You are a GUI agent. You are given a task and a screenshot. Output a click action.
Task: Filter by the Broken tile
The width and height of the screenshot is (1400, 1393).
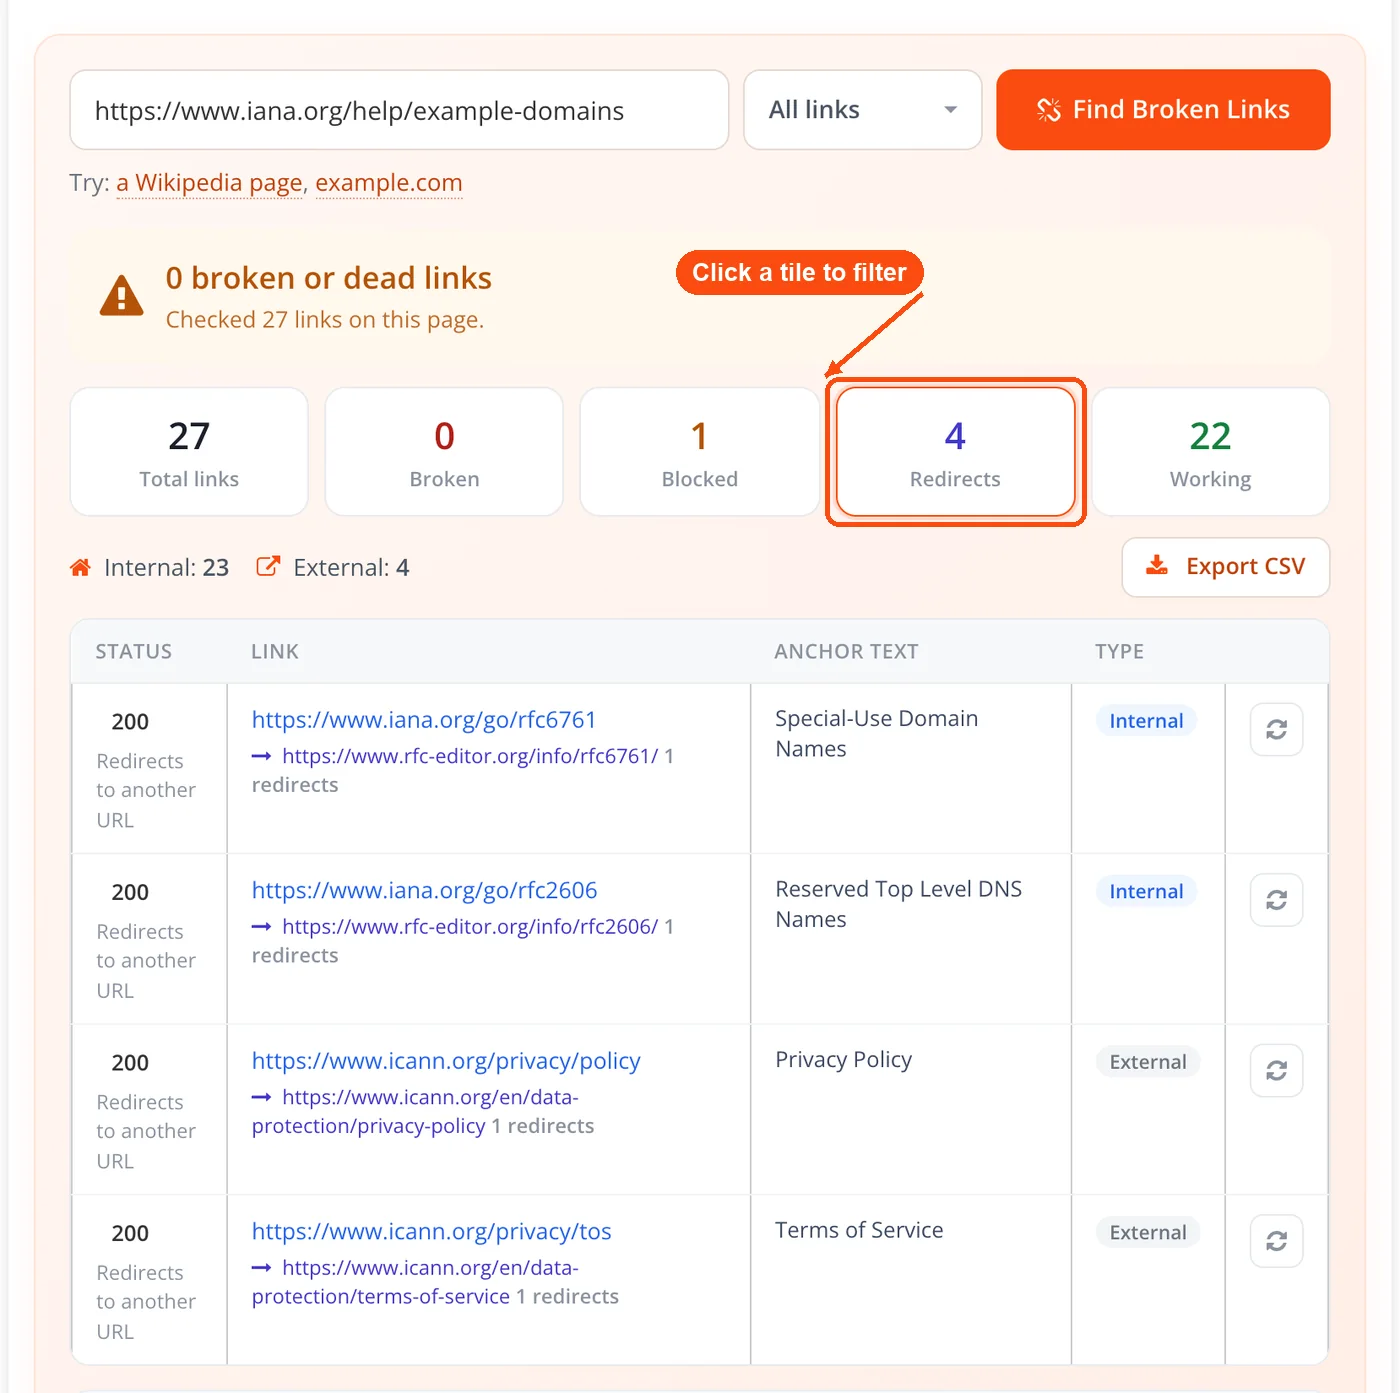[x=444, y=452]
